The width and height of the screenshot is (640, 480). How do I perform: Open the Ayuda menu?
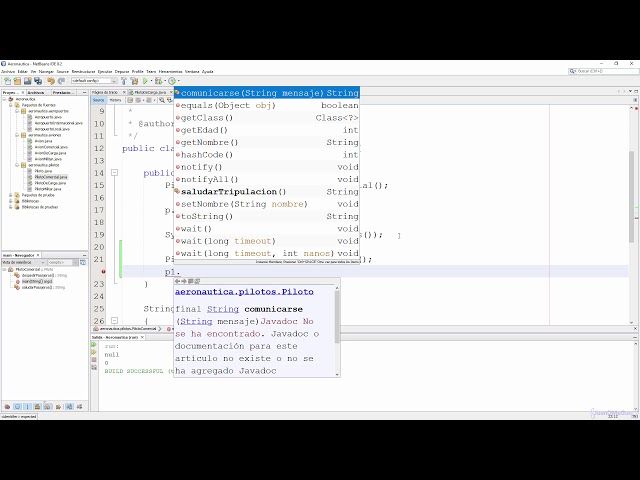pos(208,71)
